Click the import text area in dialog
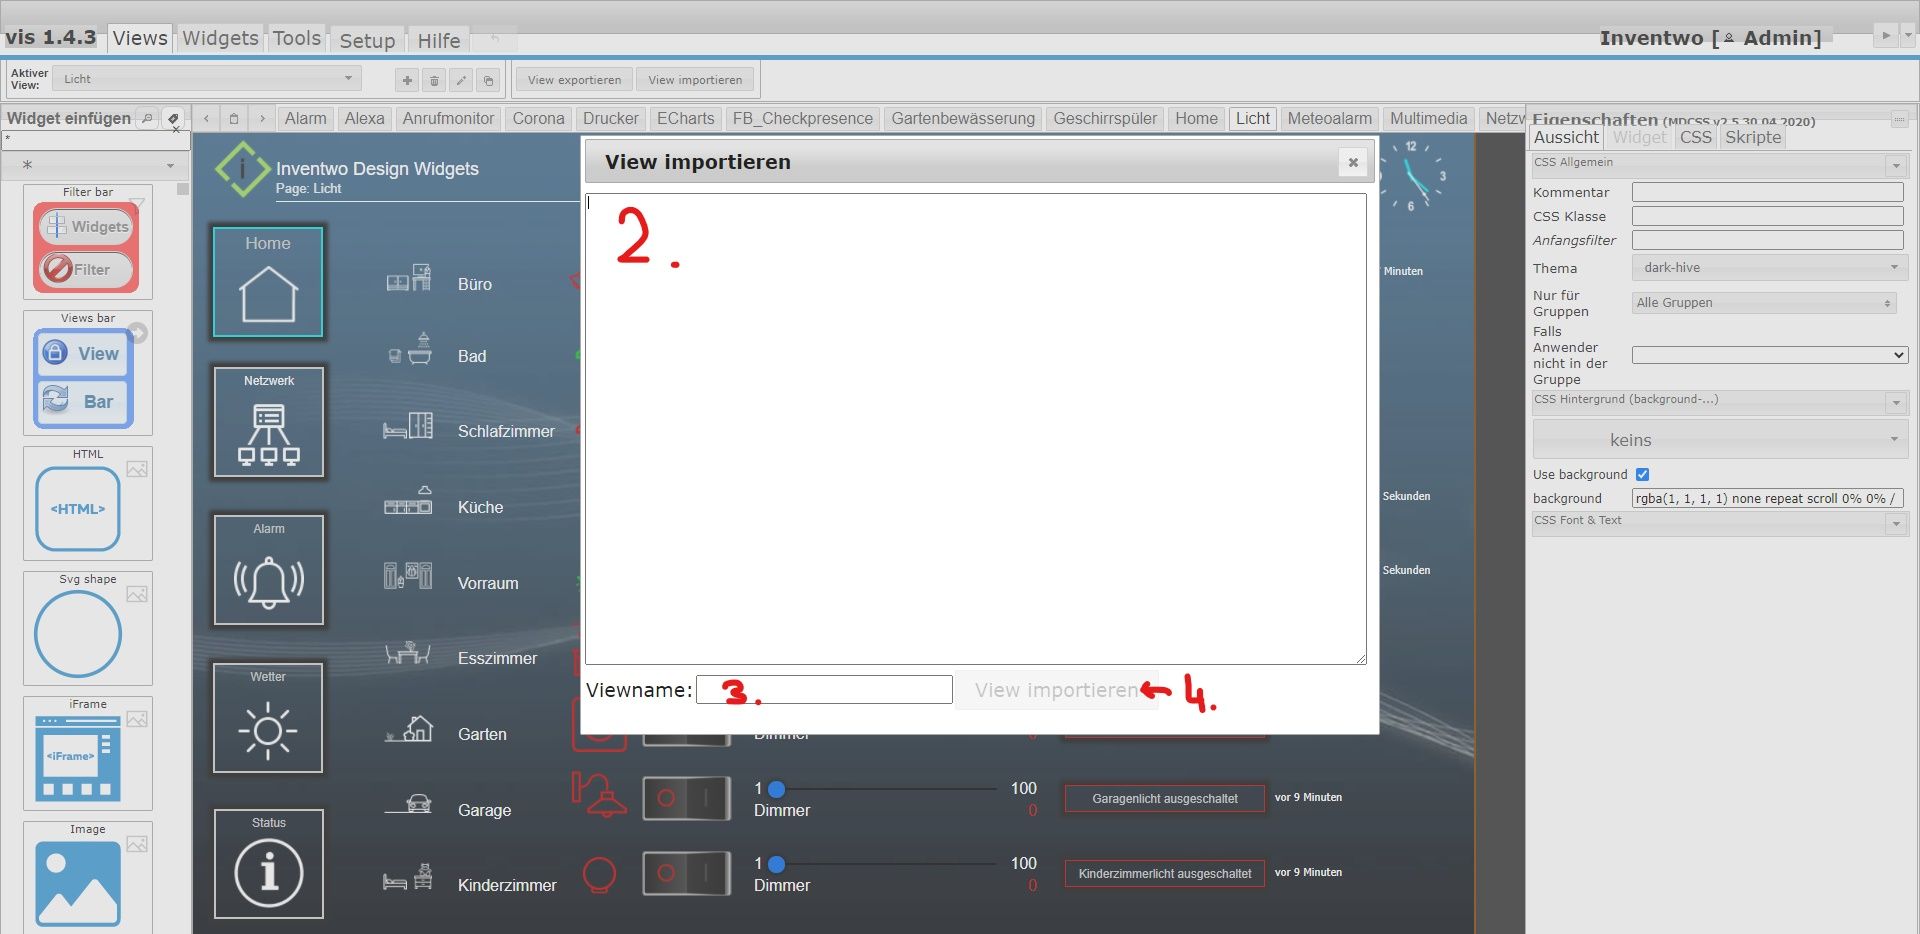 click(x=975, y=428)
